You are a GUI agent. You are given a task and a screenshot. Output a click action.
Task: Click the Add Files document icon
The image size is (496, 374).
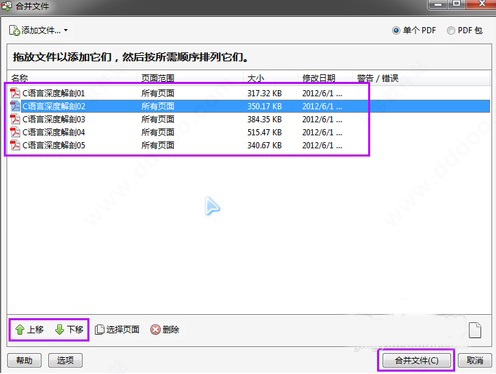point(14,30)
